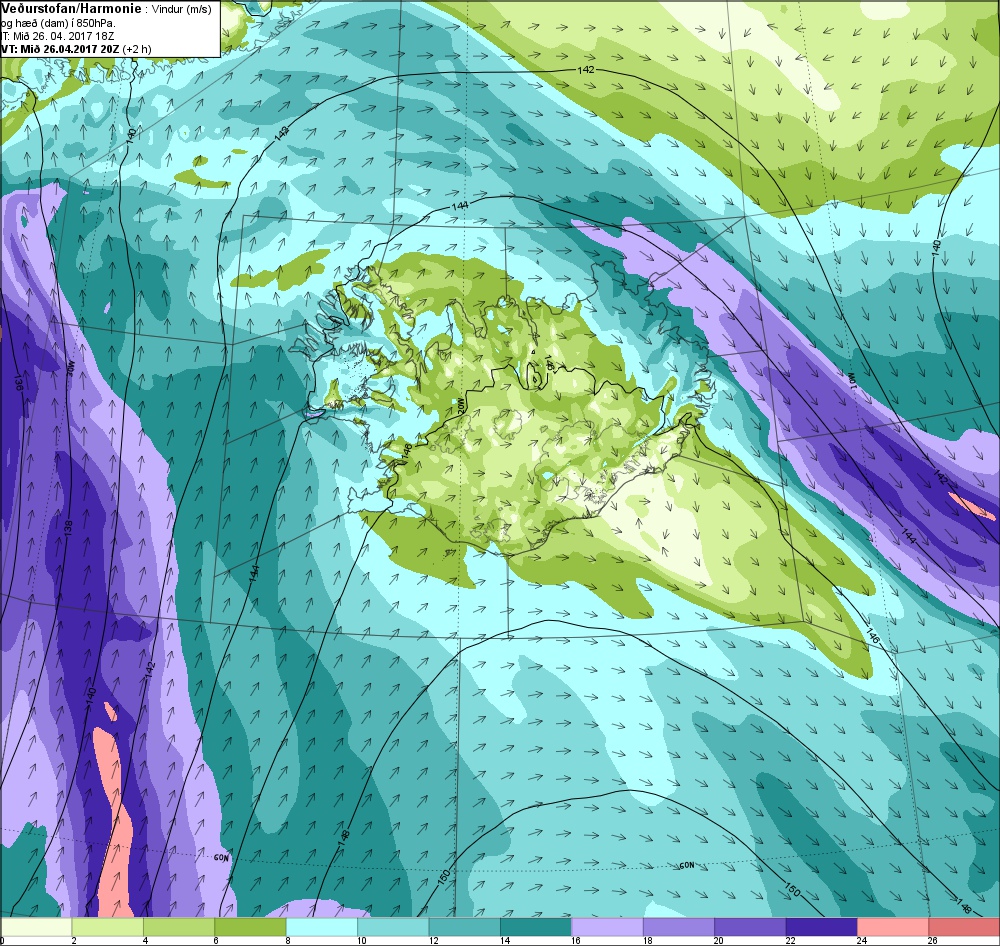This screenshot has width=1000, height=946.
Task: Select the "og hæð (dam) í 850hPa." line
Action: point(57,24)
